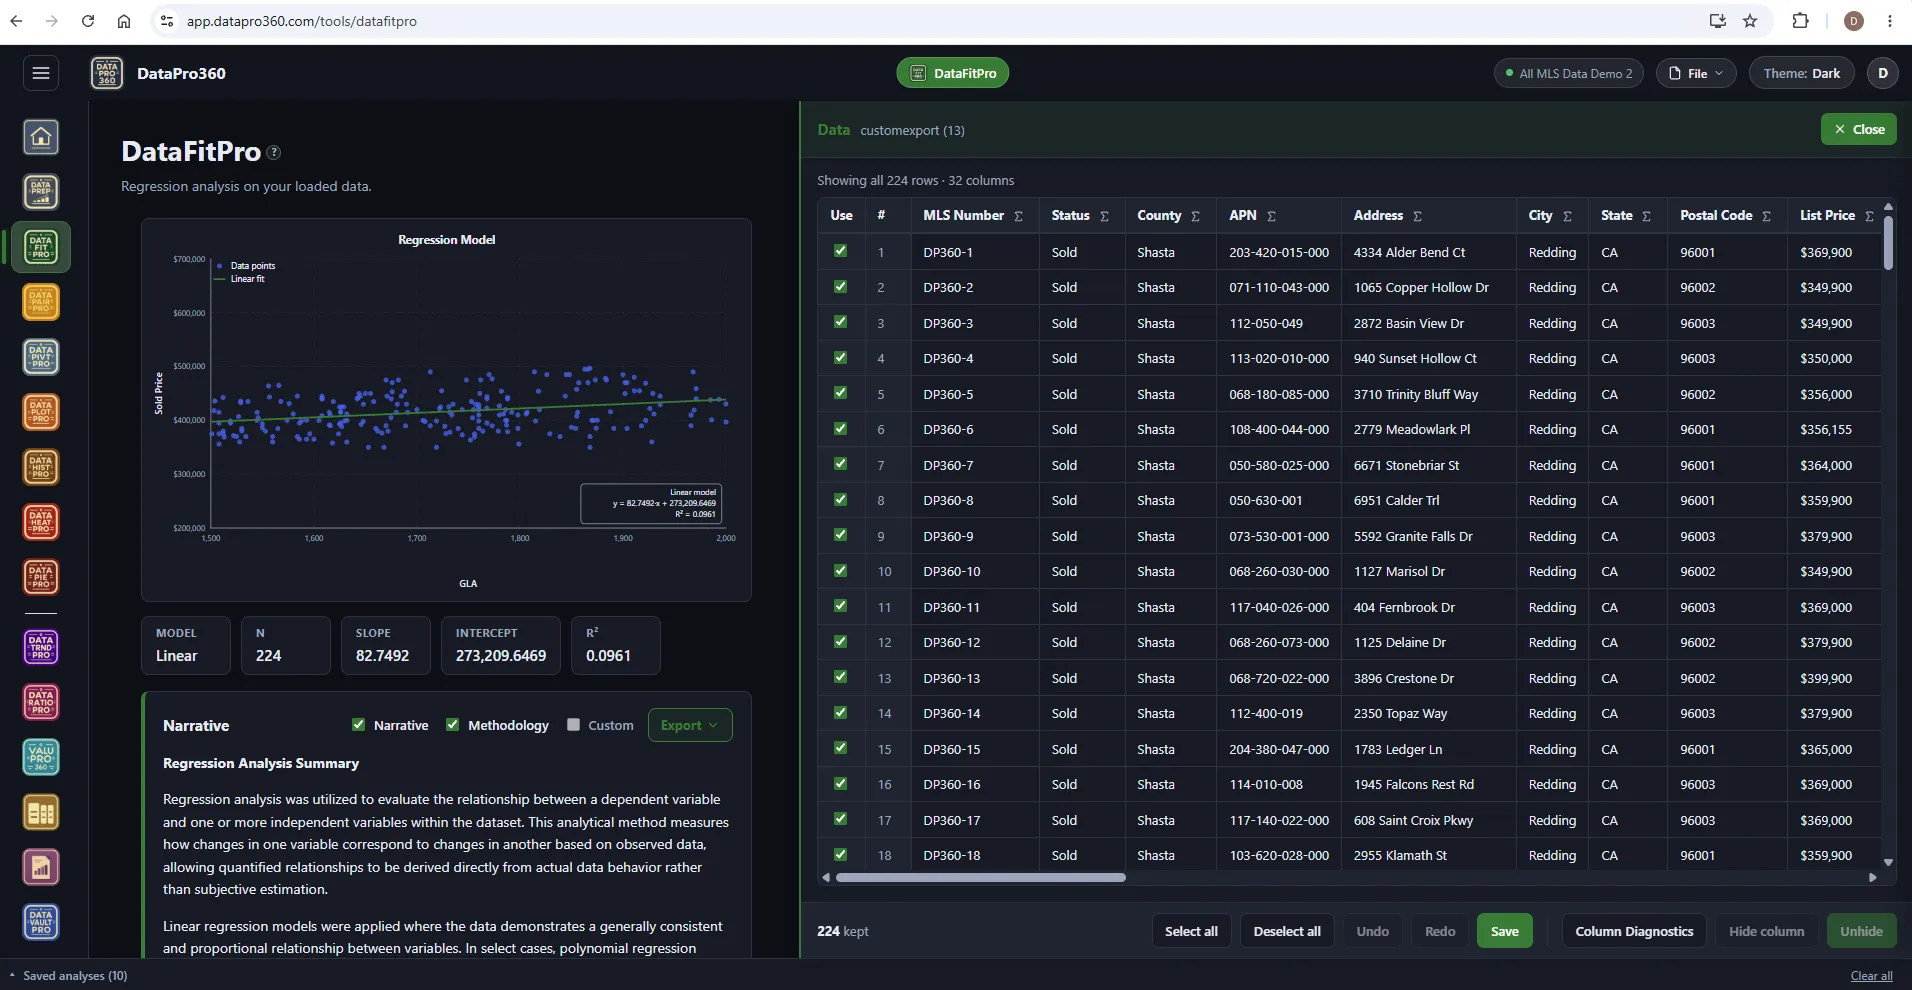Reload the browser page
Screen dimensions: 1912x990
[88, 21]
